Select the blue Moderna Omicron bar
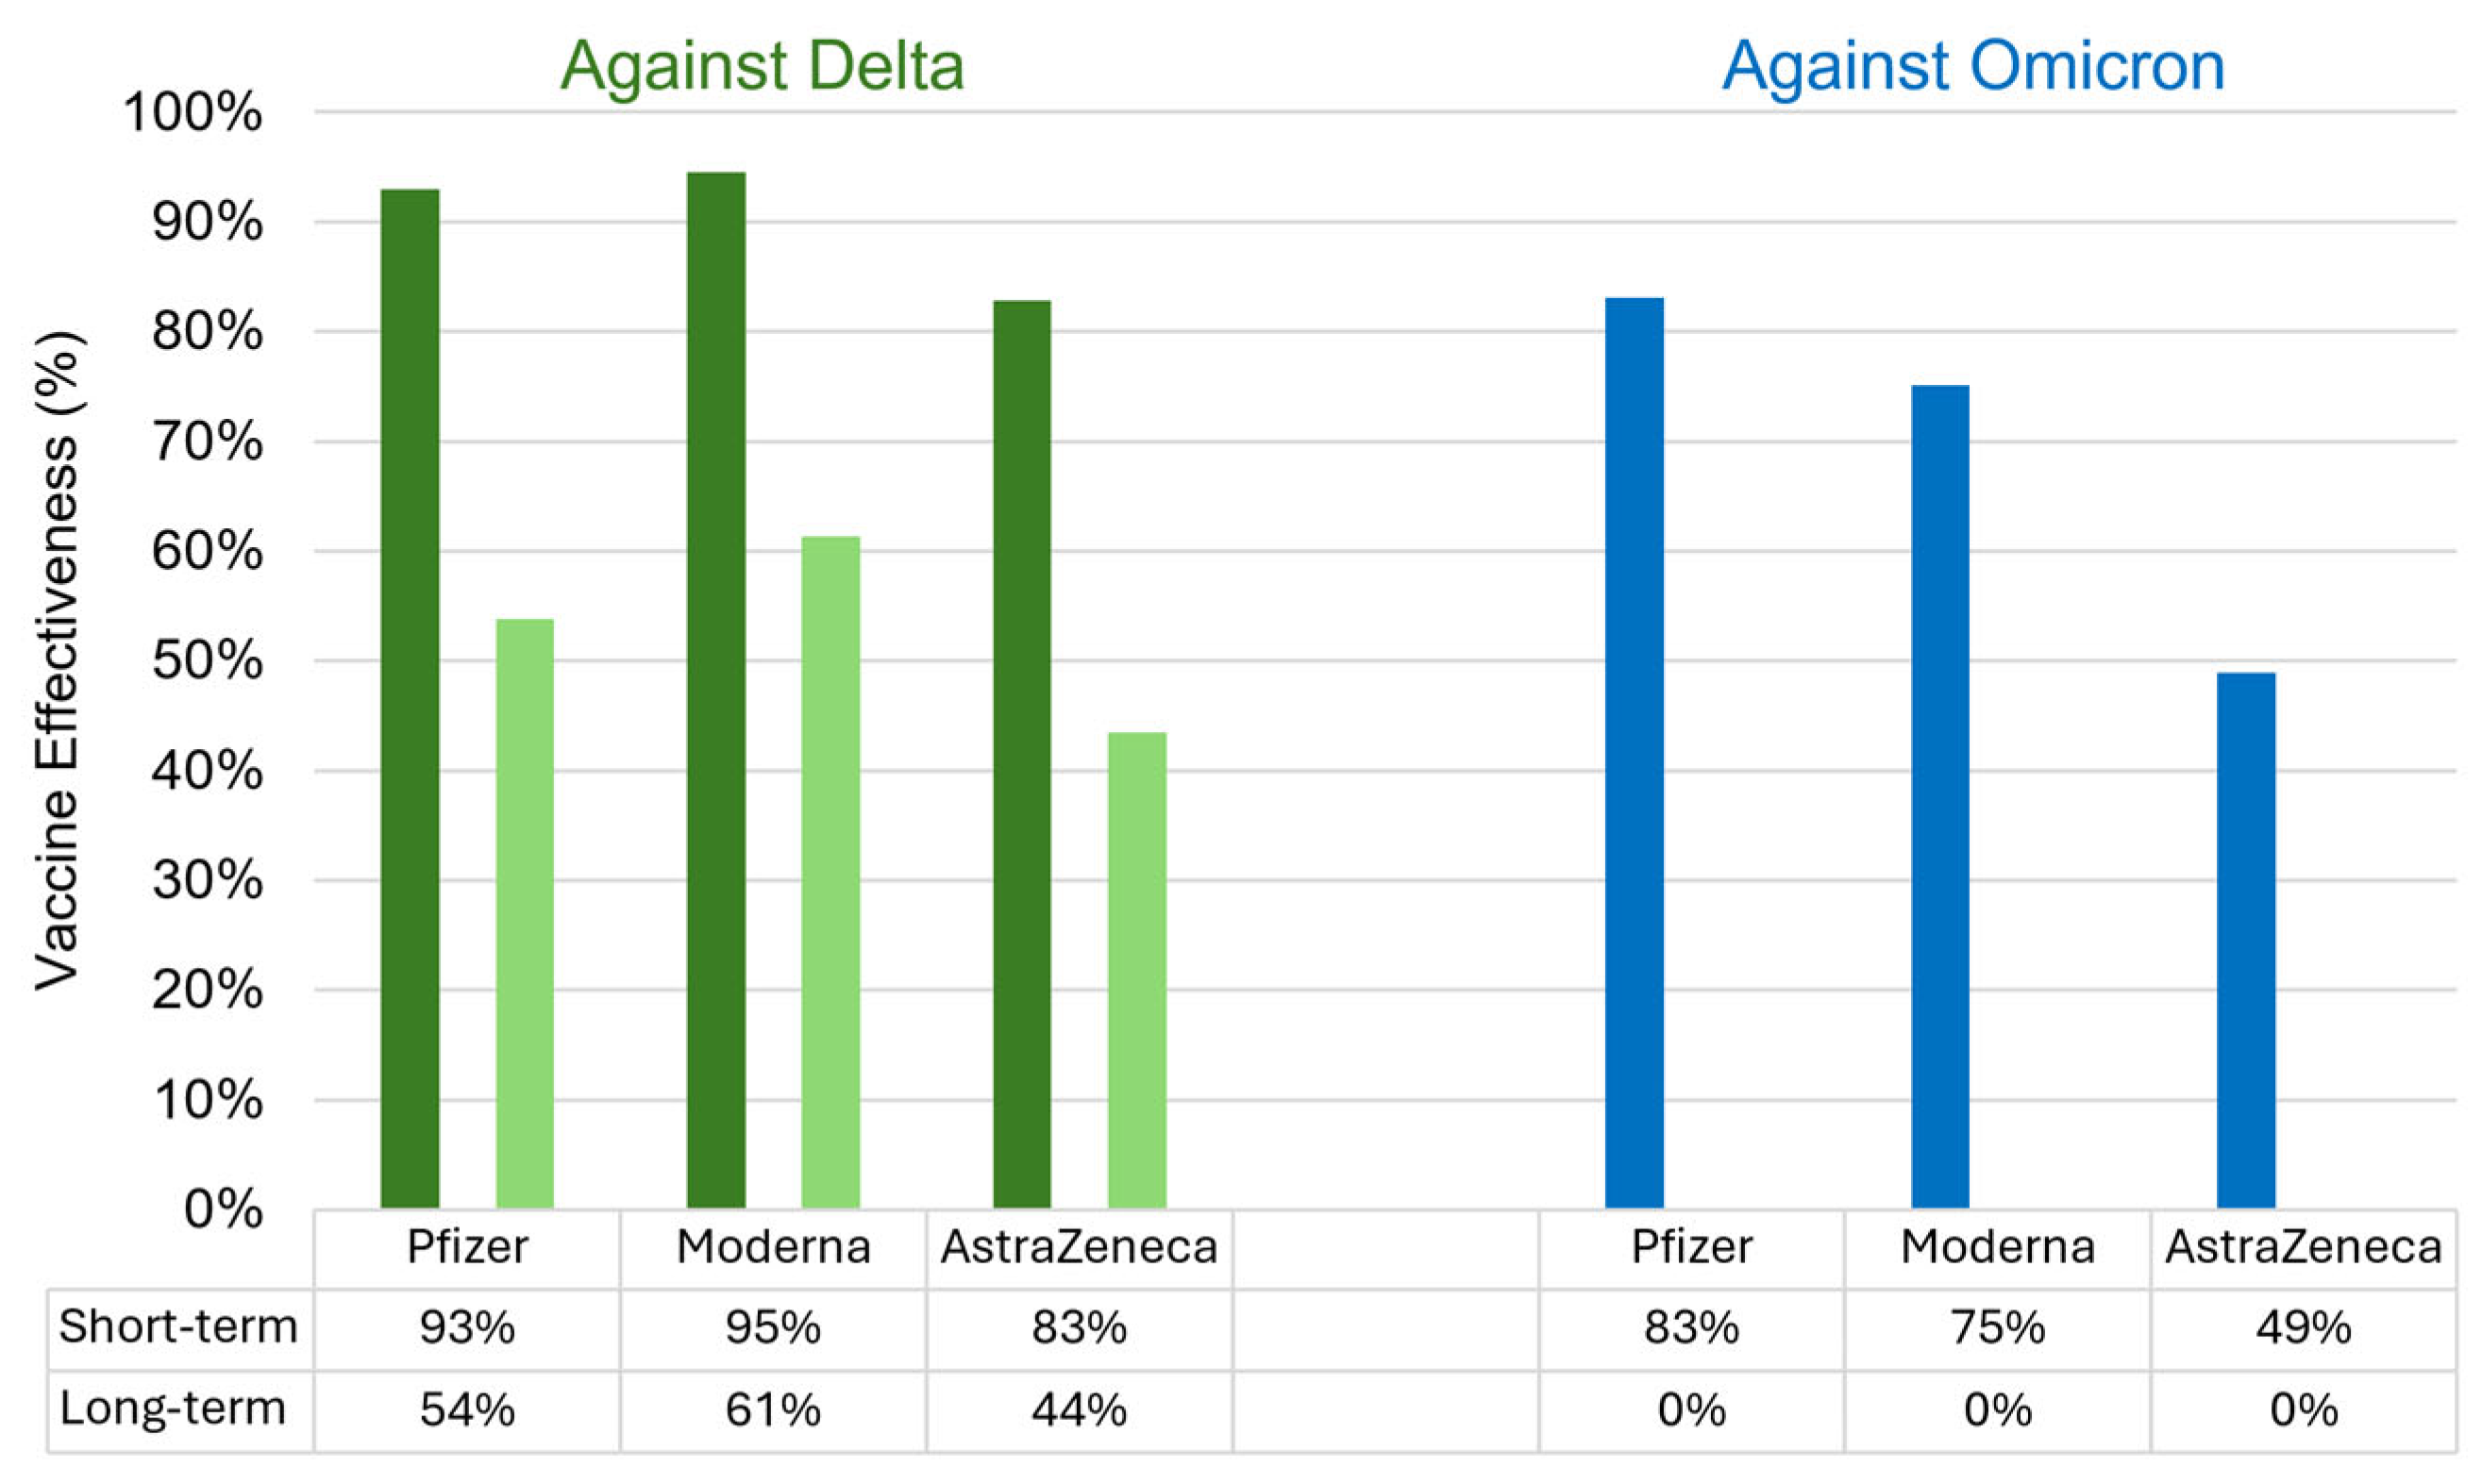This screenshot has width=2482, height=1484. (1940, 797)
